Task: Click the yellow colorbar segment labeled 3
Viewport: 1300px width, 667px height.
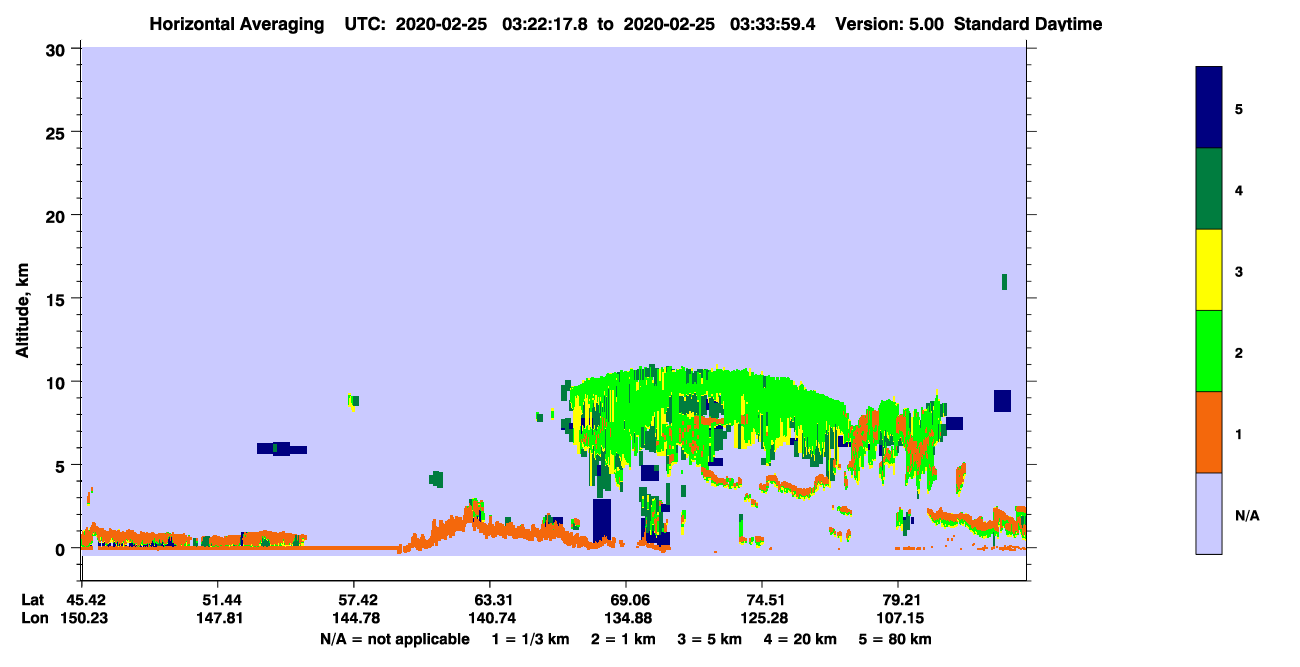Action: (1209, 270)
